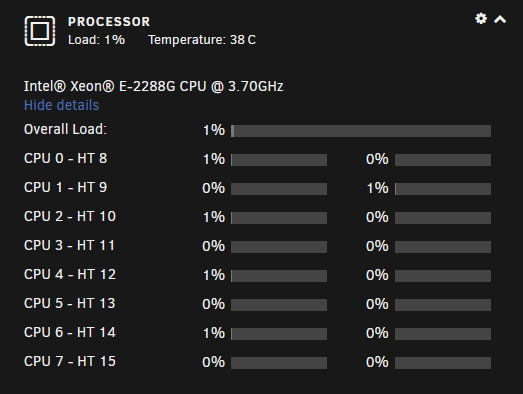Screen dimensions: 523x394
Task: Click the Intel Xeon E-2288G CPU name
Action: pos(153,86)
